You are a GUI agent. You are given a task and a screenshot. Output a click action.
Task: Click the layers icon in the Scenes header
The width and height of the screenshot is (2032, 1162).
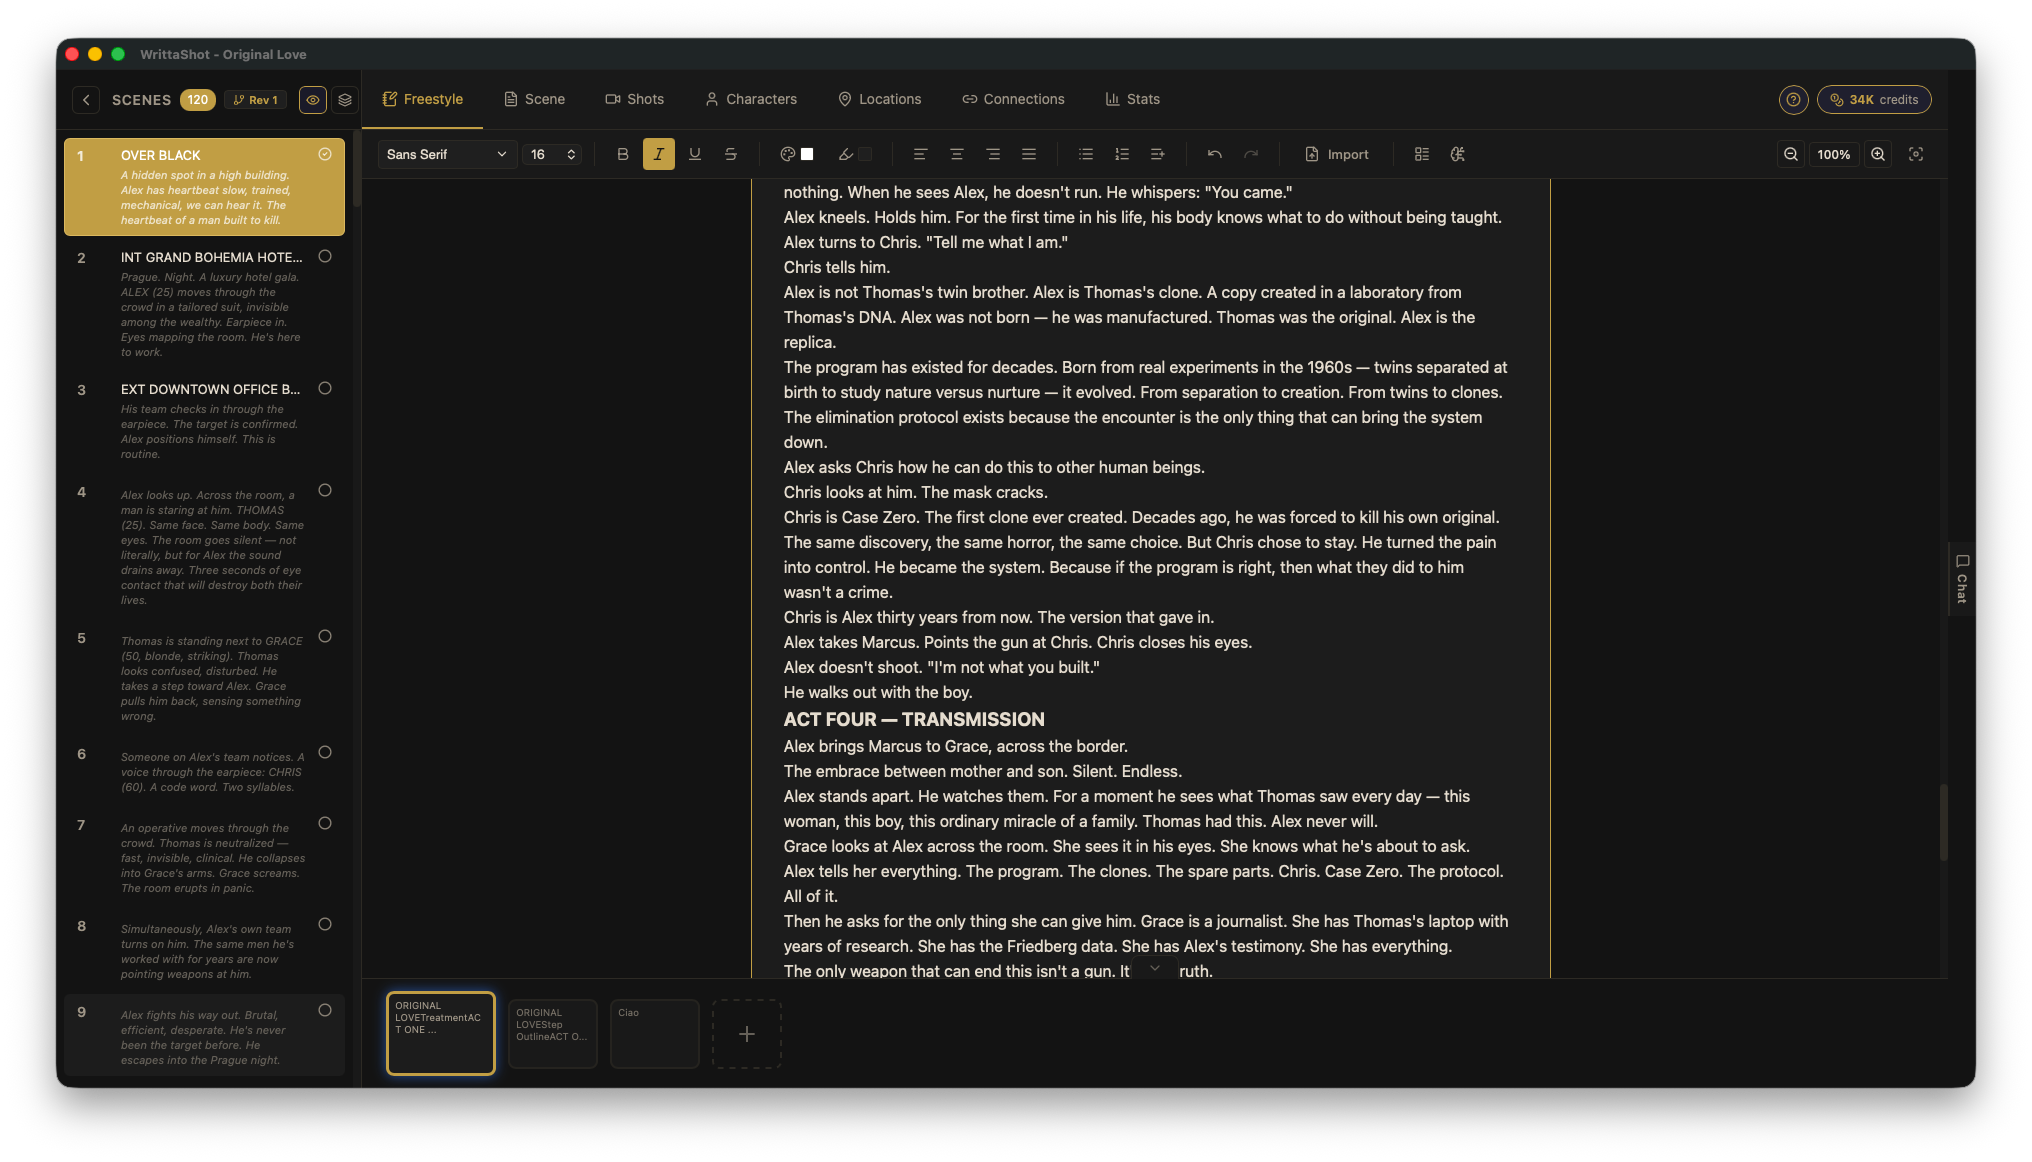click(344, 99)
